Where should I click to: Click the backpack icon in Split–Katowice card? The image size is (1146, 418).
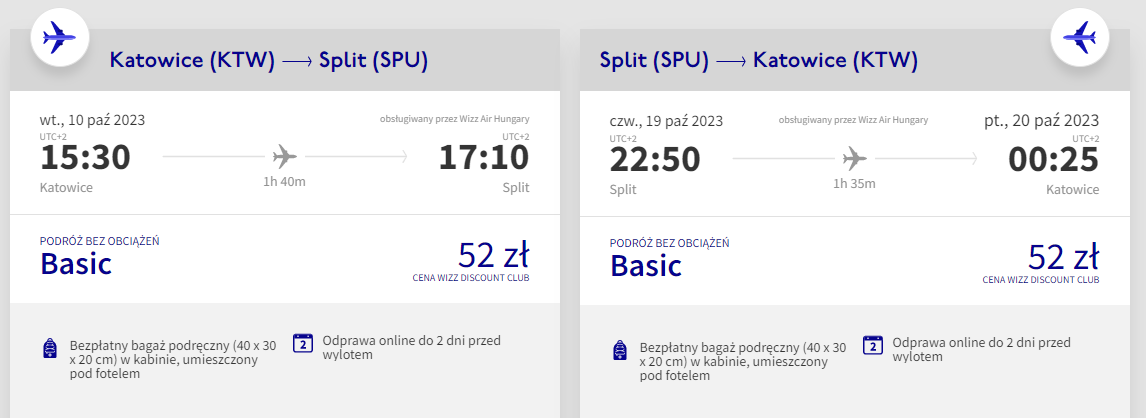620,350
